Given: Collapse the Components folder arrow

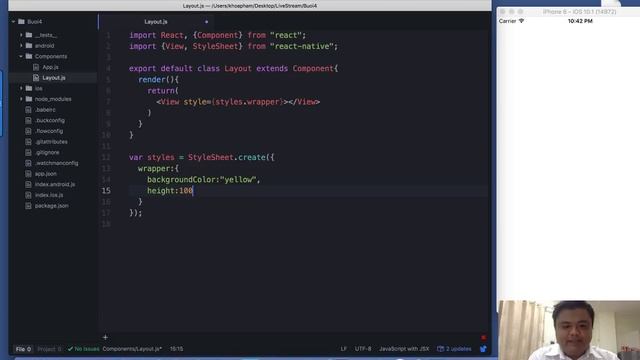Looking at the screenshot, I should 21,56.
